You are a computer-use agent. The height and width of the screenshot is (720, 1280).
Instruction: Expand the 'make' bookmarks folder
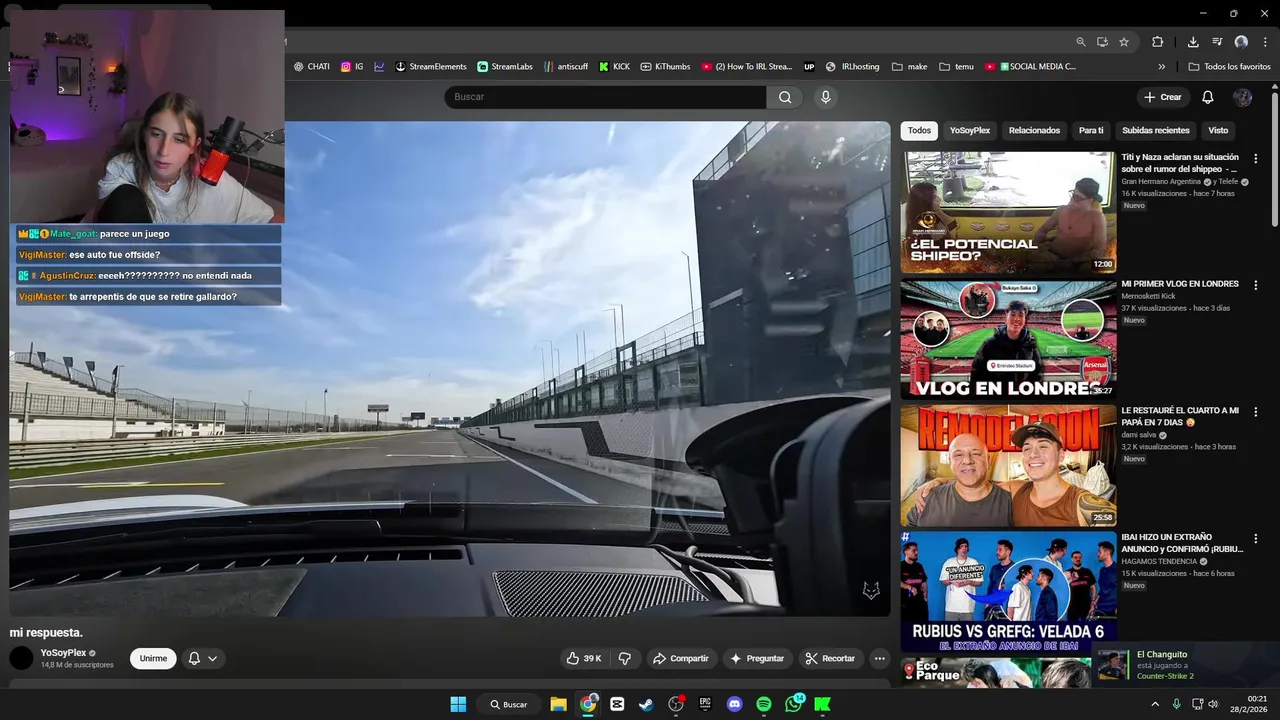[x=907, y=67]
